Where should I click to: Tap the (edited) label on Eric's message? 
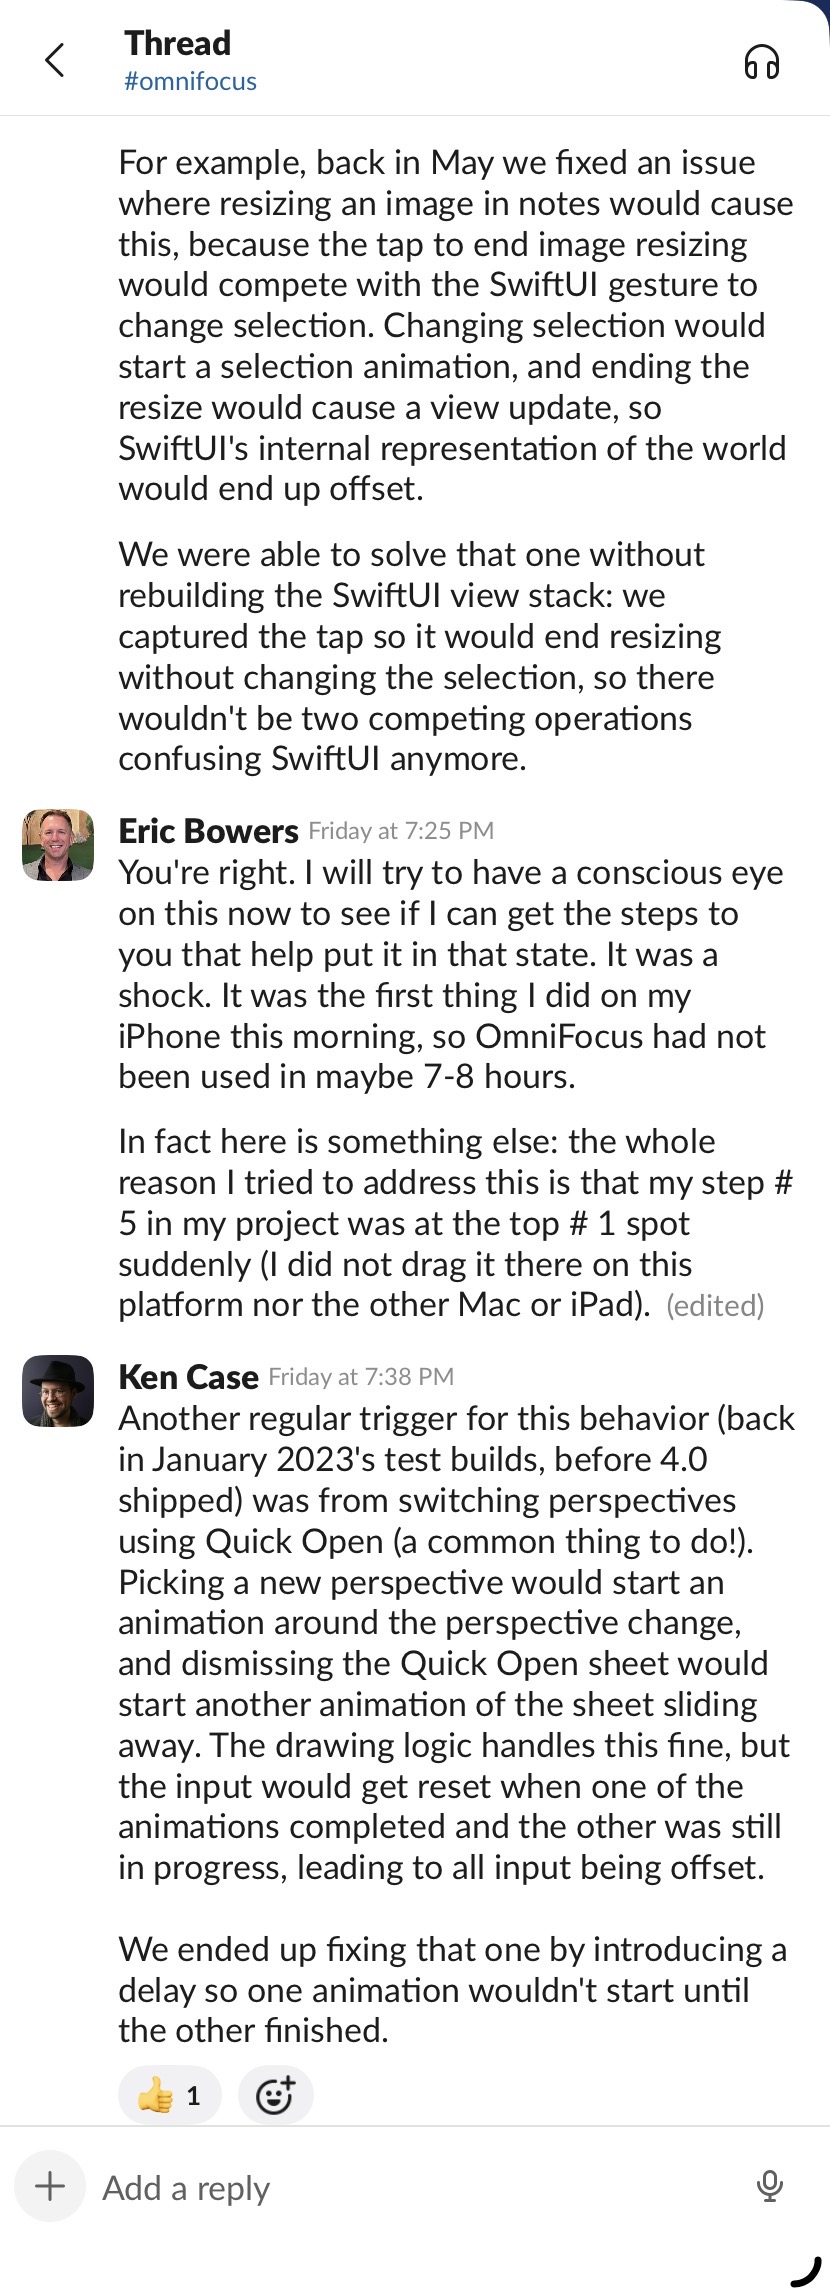click(x=715, y=1306)
